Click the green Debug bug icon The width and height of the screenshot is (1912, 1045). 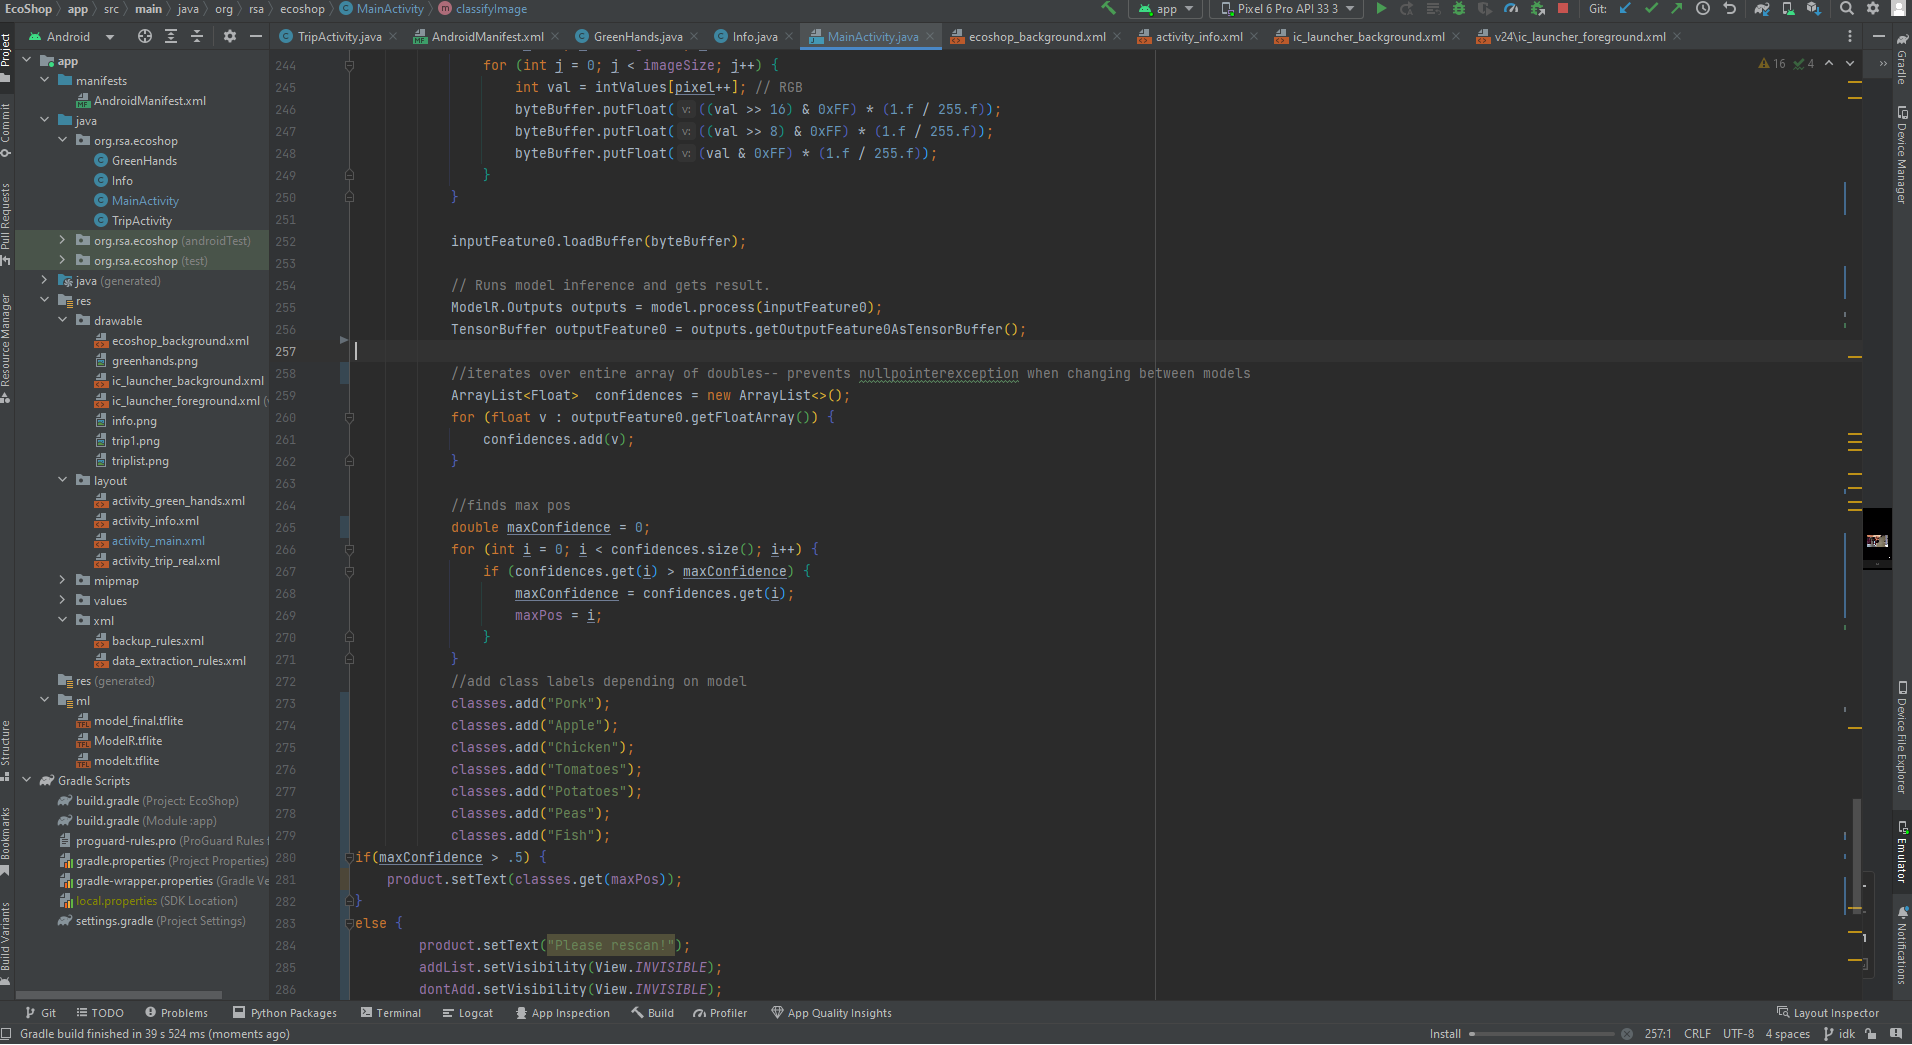[x=1459, y=9]
